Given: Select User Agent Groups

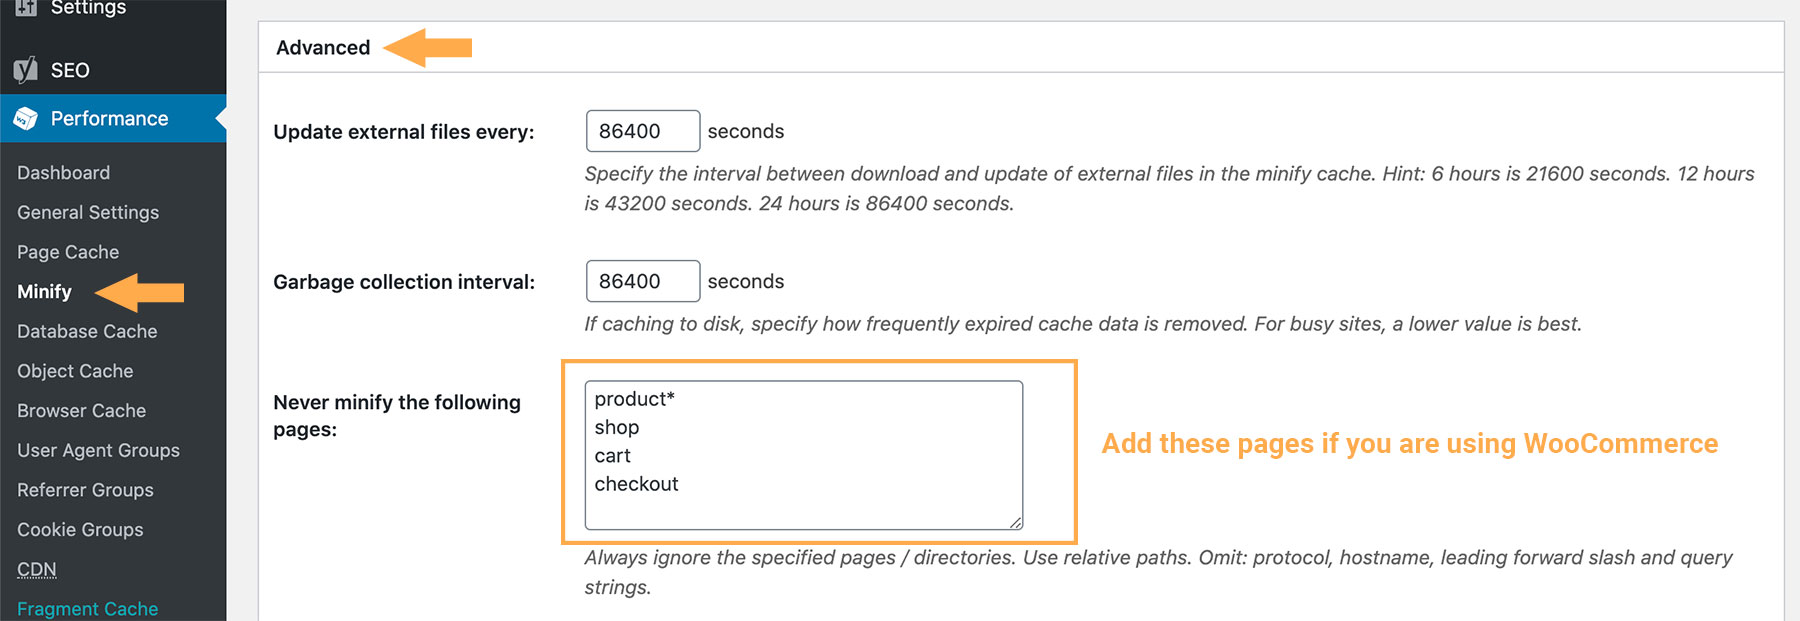Looking at the screenshot, I should 98,450.
